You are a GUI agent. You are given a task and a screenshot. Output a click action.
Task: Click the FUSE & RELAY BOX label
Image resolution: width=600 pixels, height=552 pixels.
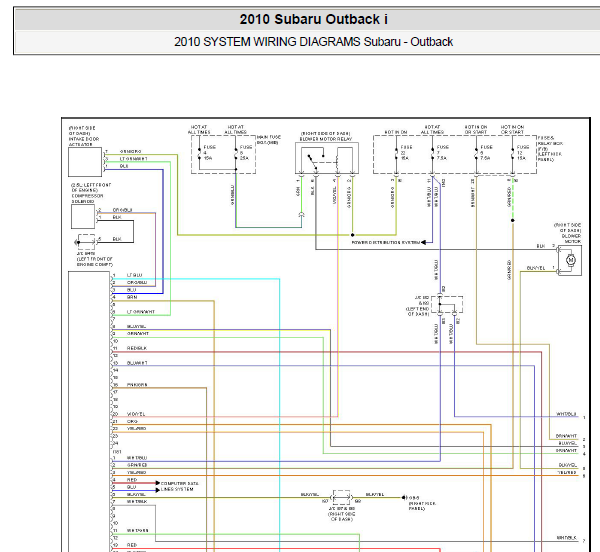coord(550,148)
